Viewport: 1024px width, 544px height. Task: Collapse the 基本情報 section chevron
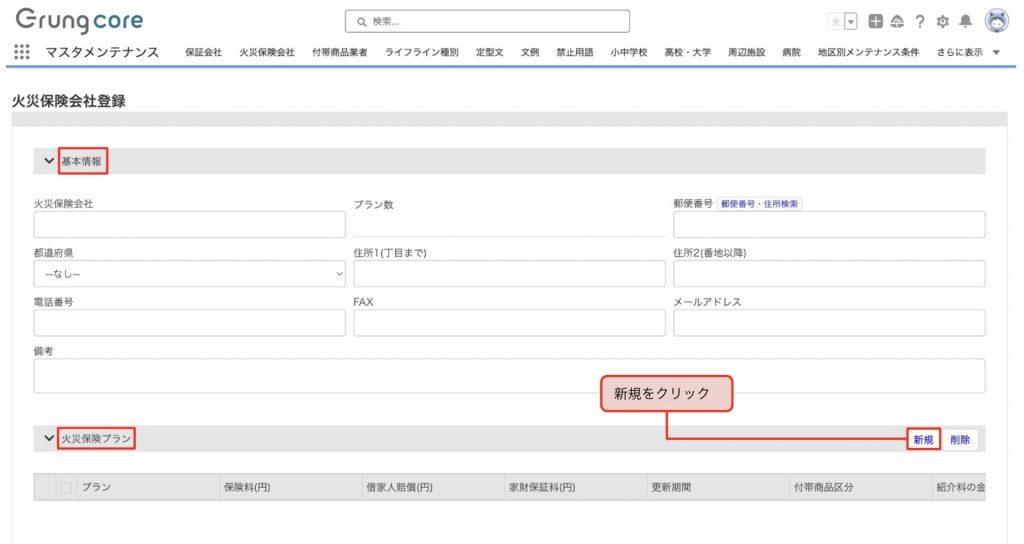pos(48,161)
